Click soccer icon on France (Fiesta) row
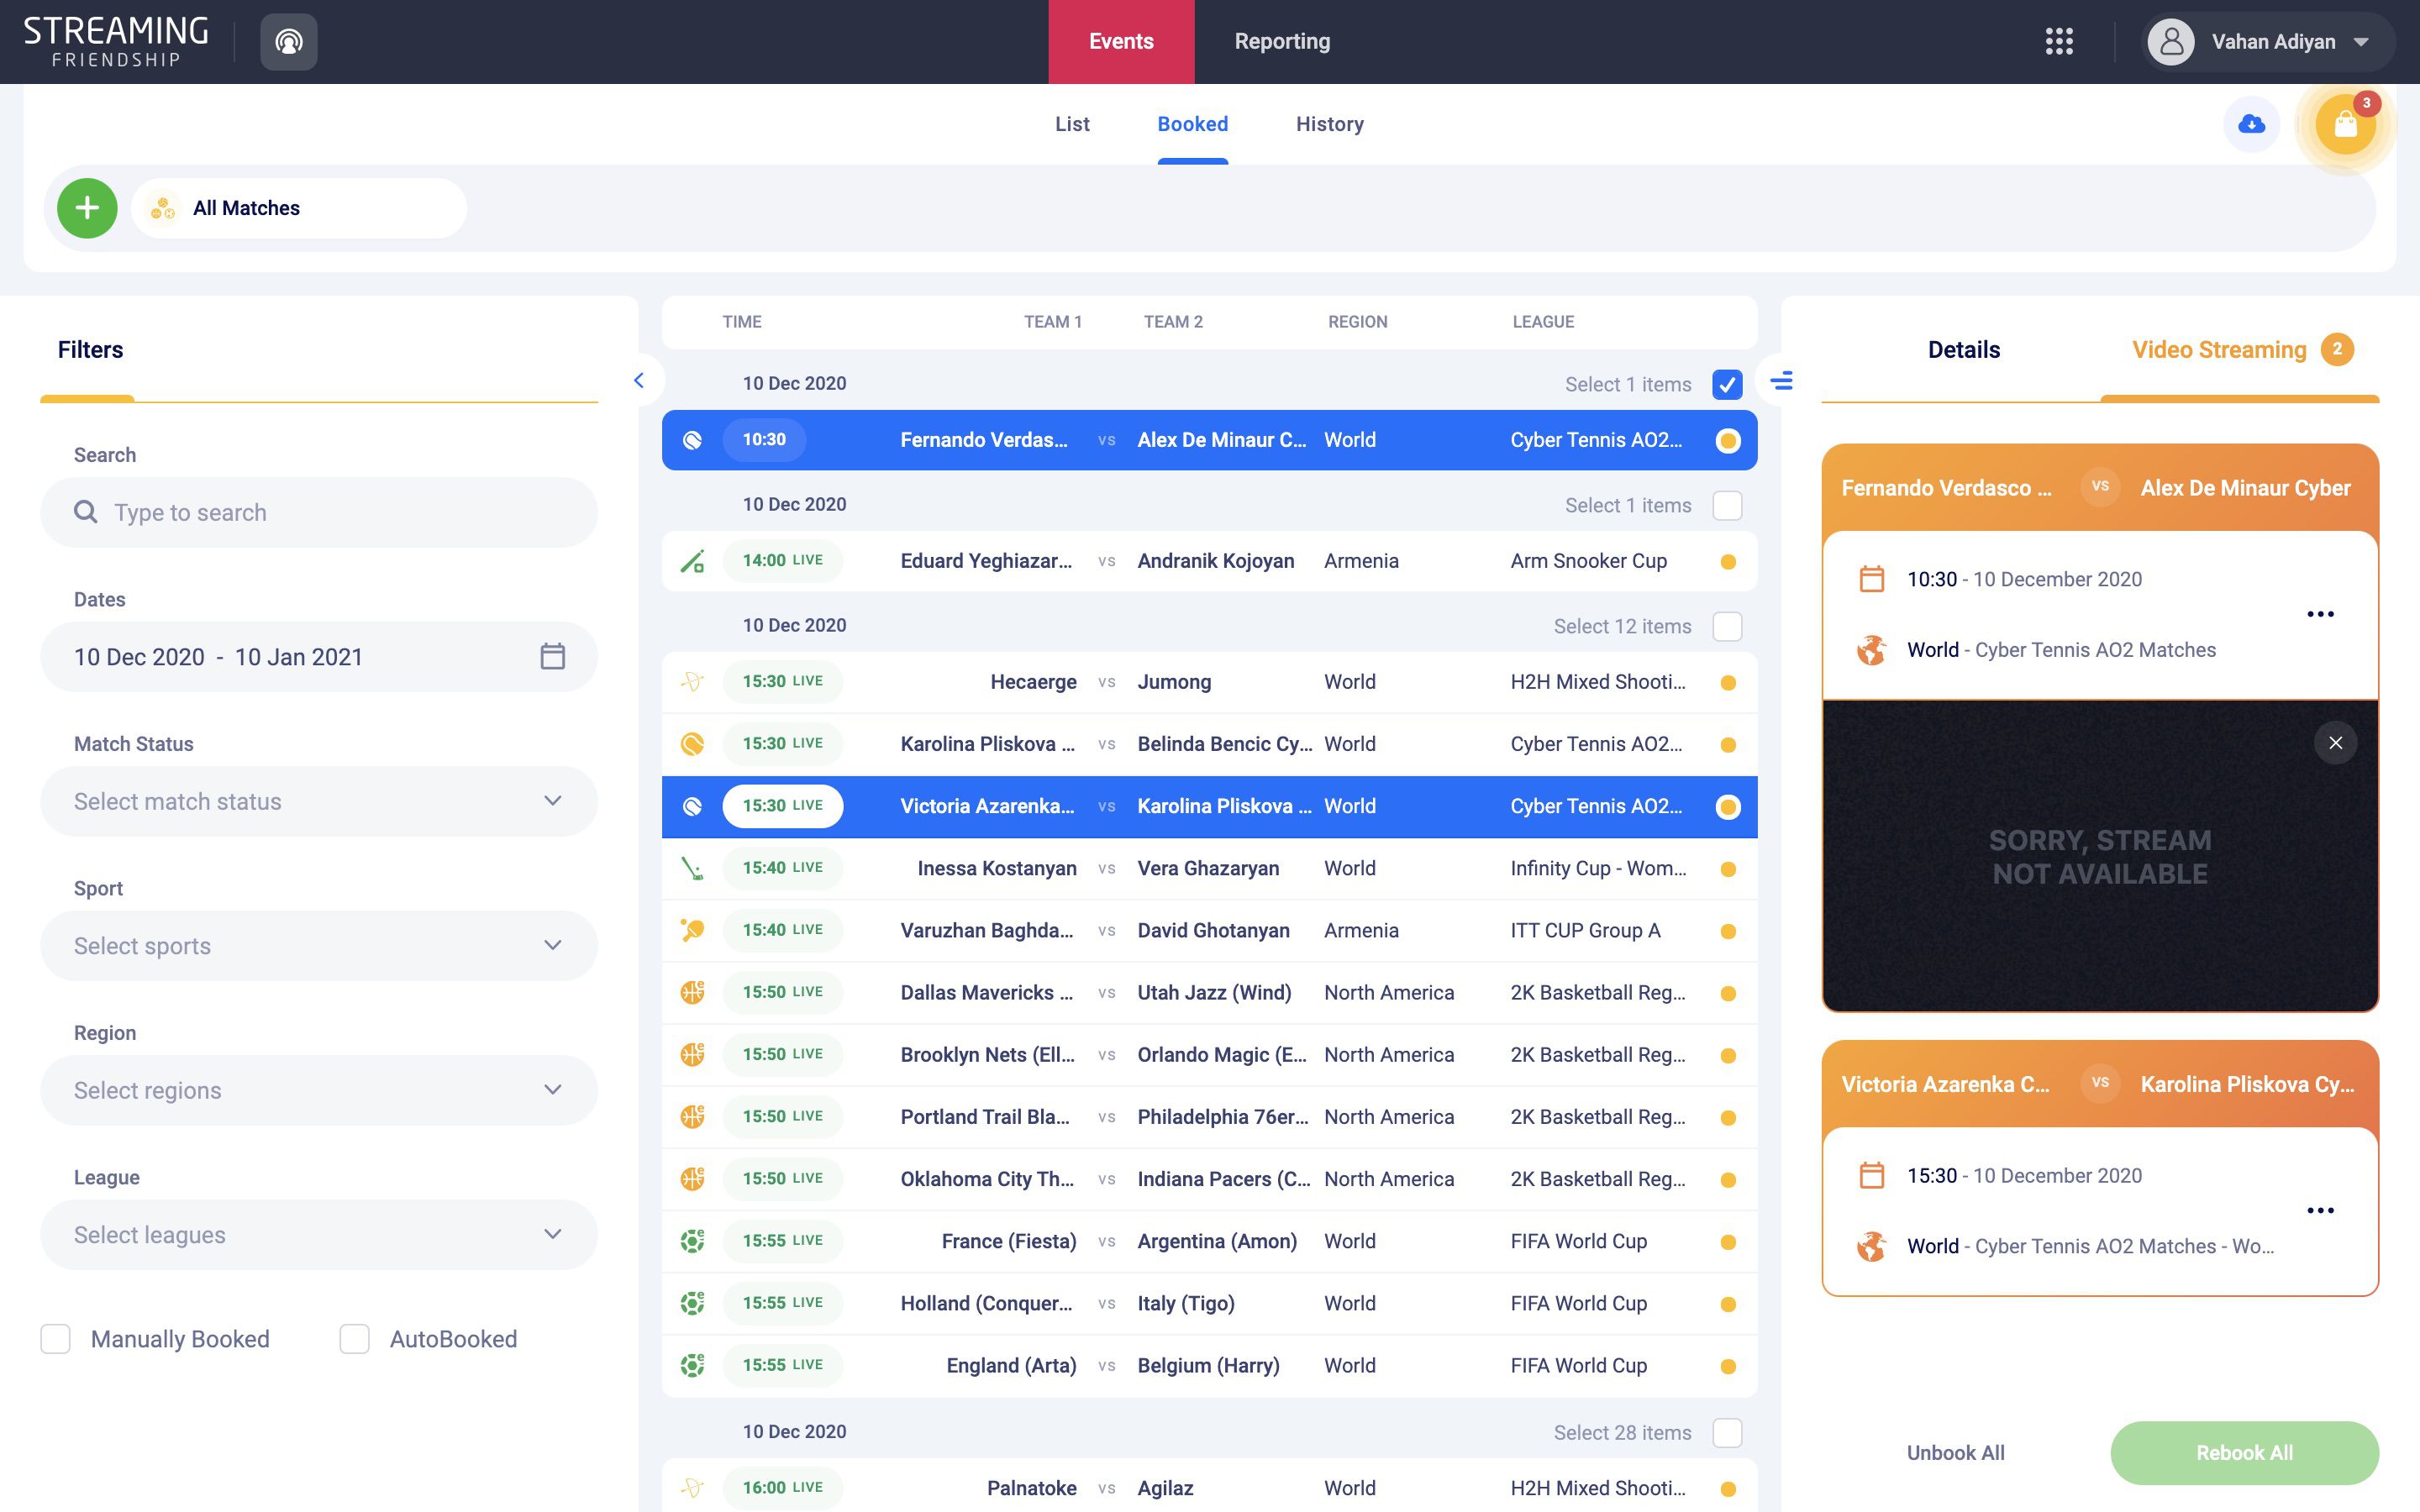Image resolution: width=2420 pixels, height=1512 pixels. pos(692,1241)
